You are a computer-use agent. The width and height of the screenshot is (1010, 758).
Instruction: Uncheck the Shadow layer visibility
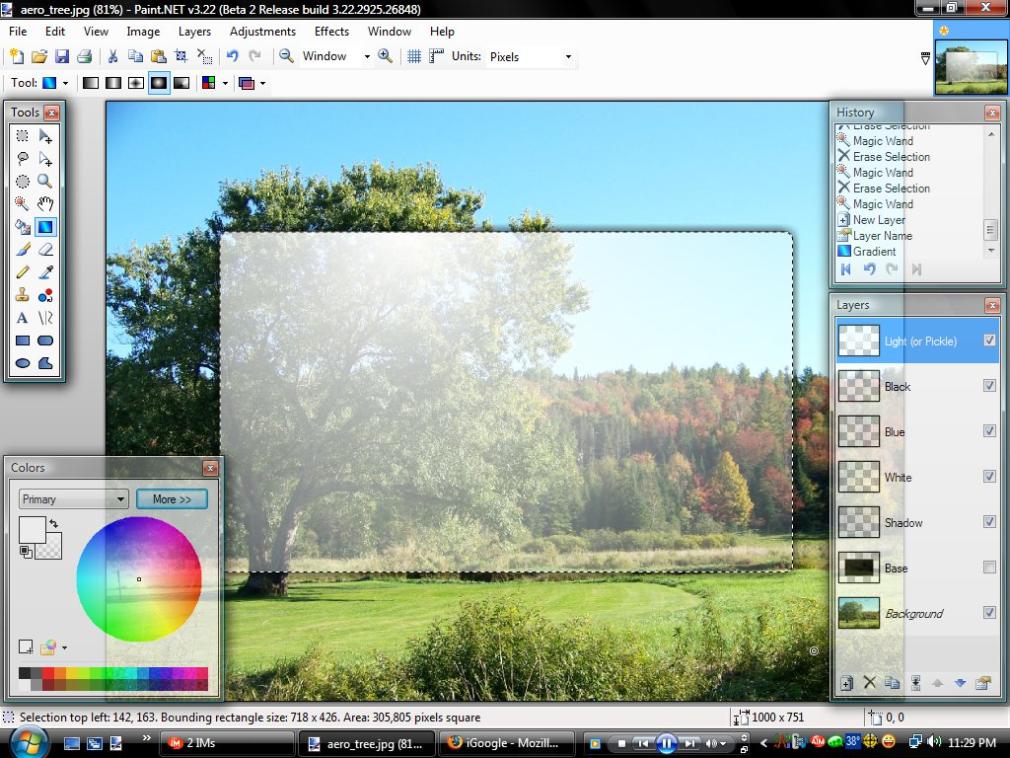click(989, 522)
